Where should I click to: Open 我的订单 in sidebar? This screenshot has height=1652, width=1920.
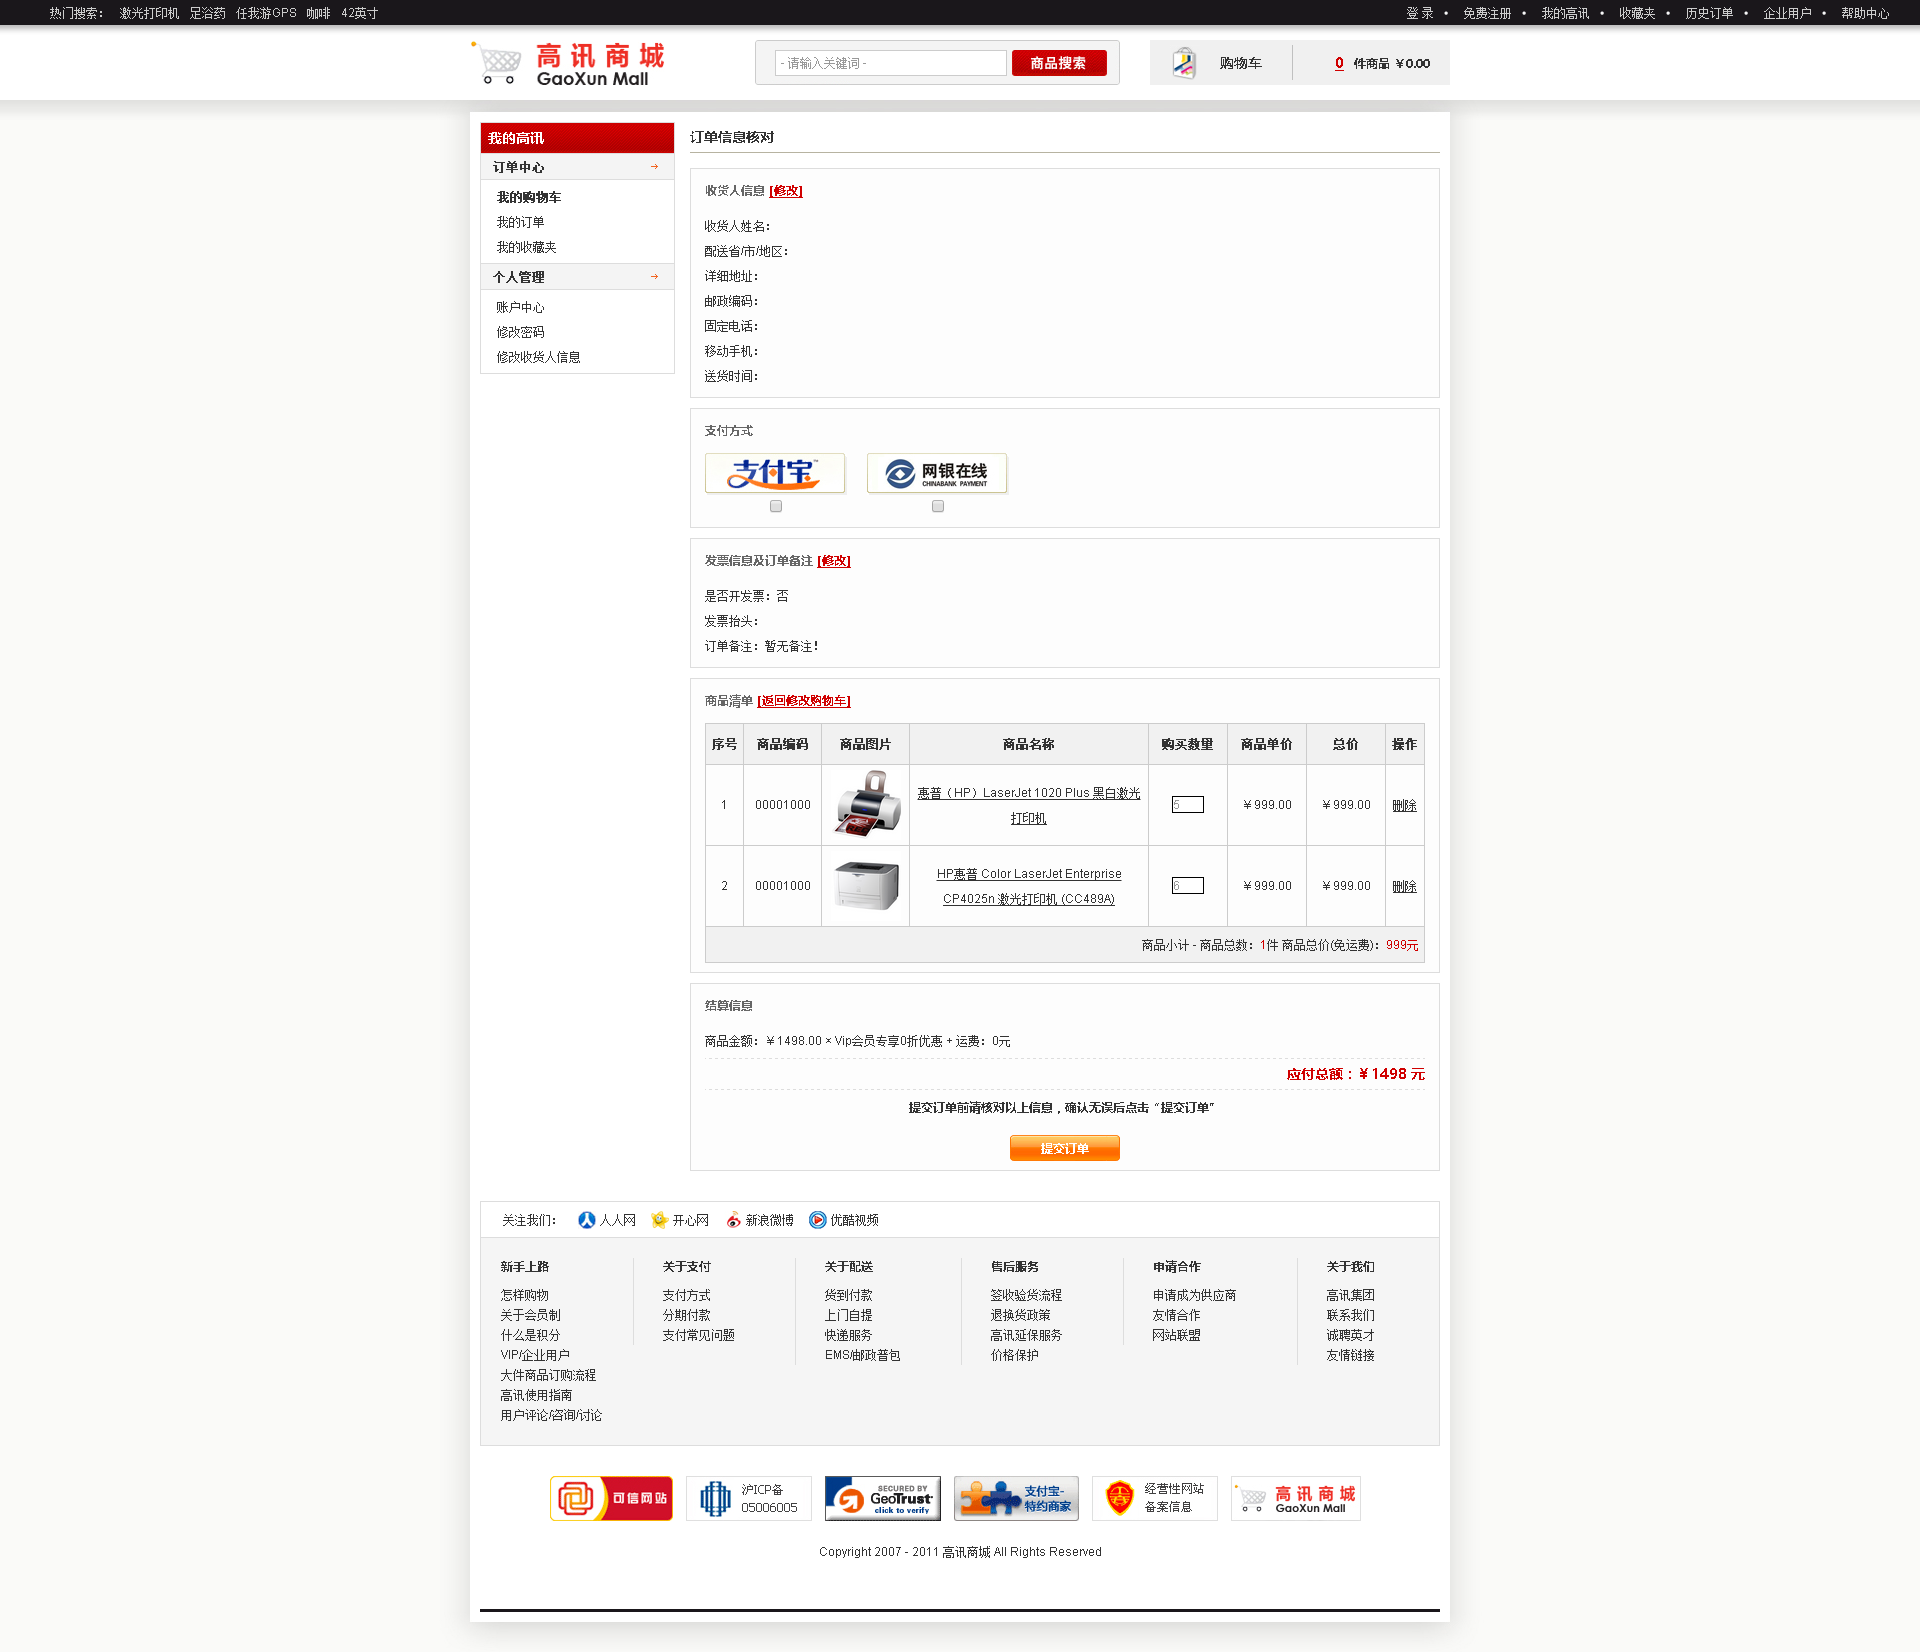[x=521, y=222]
